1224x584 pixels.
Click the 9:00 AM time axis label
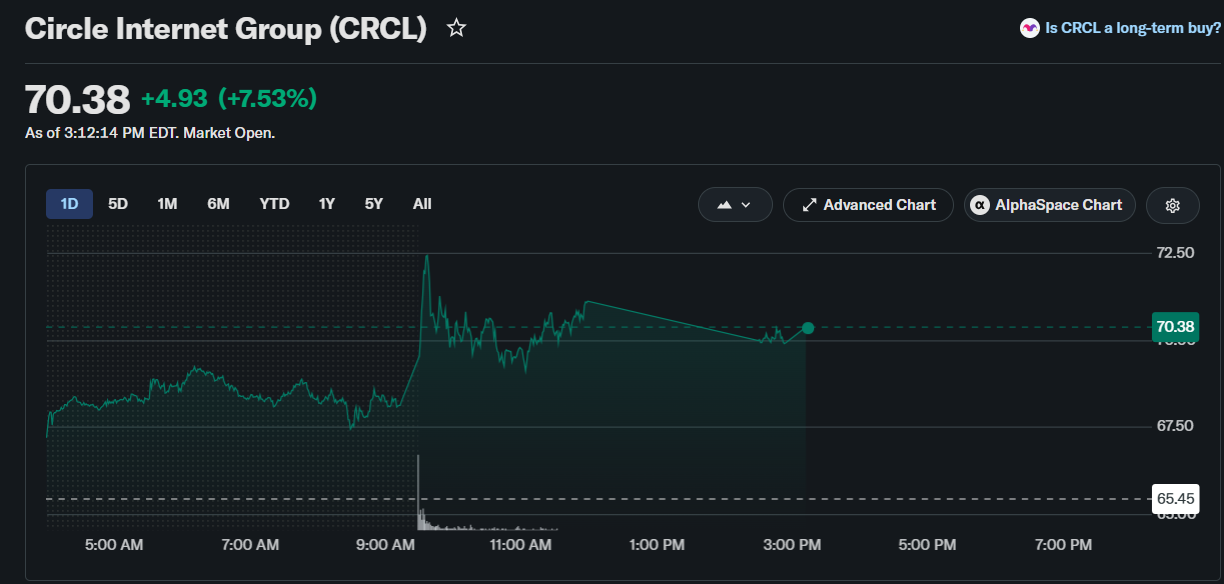(x=385, y=545)
